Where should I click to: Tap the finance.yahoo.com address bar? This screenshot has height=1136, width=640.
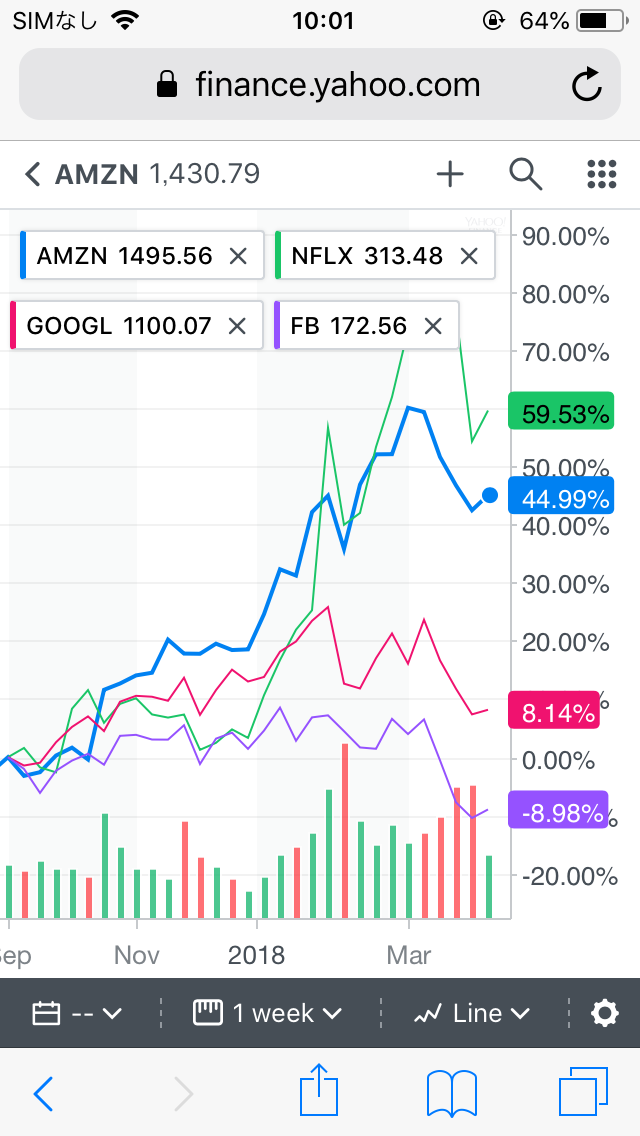tap(320, 85)
